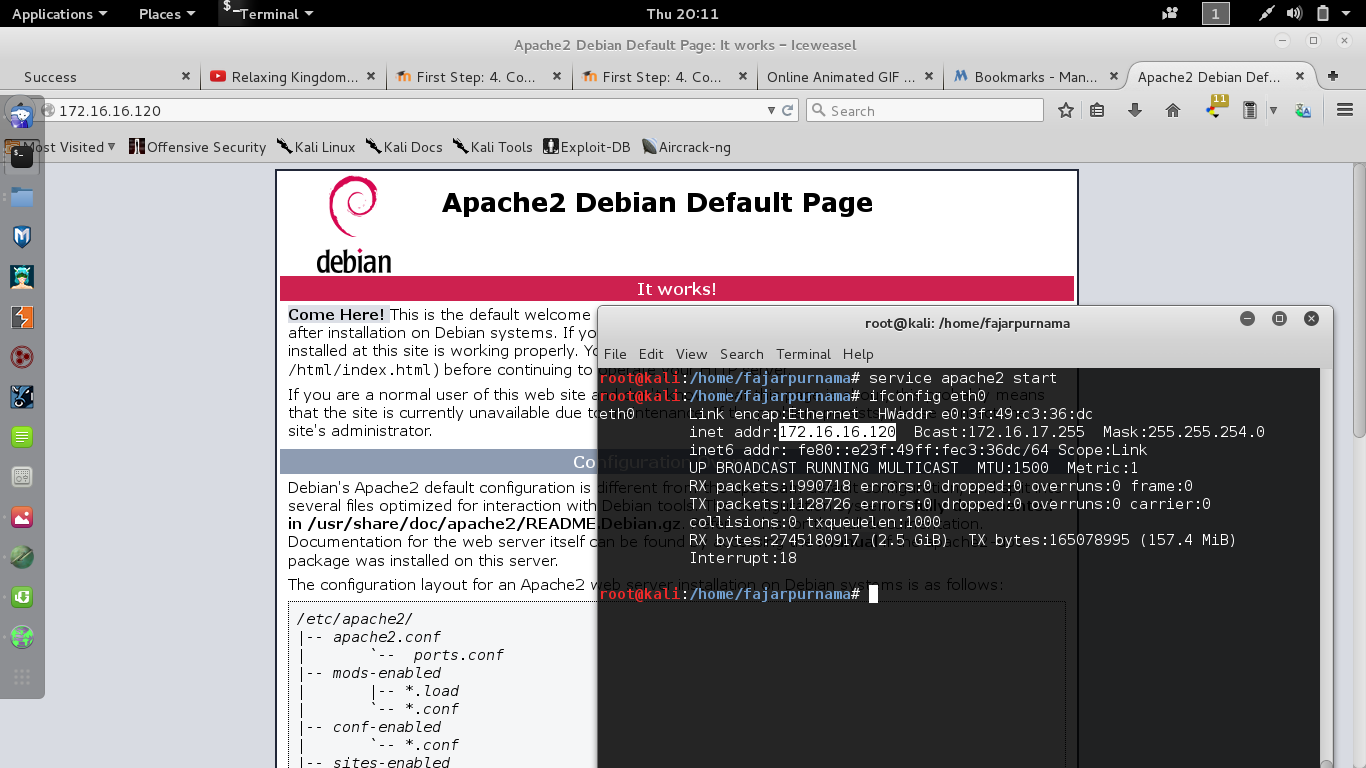The height and width of the screenshot is (768, 1366).
Task: Open the Files folder dock icon
Action: (21, 196)
